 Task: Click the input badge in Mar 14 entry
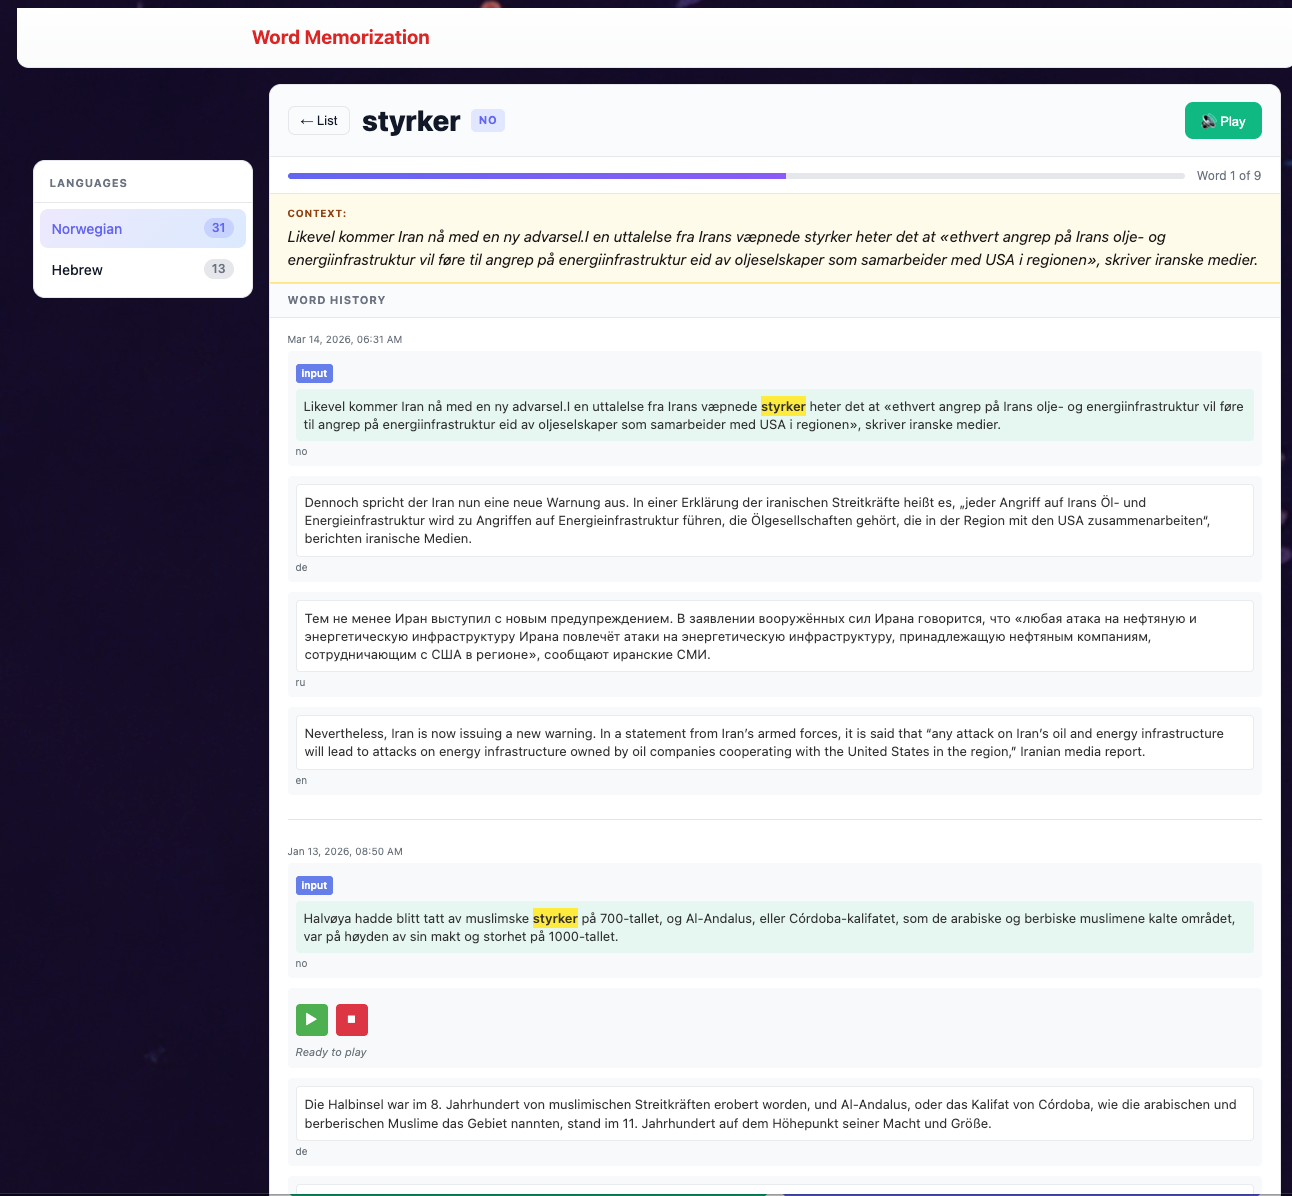(x=314, y=374)
